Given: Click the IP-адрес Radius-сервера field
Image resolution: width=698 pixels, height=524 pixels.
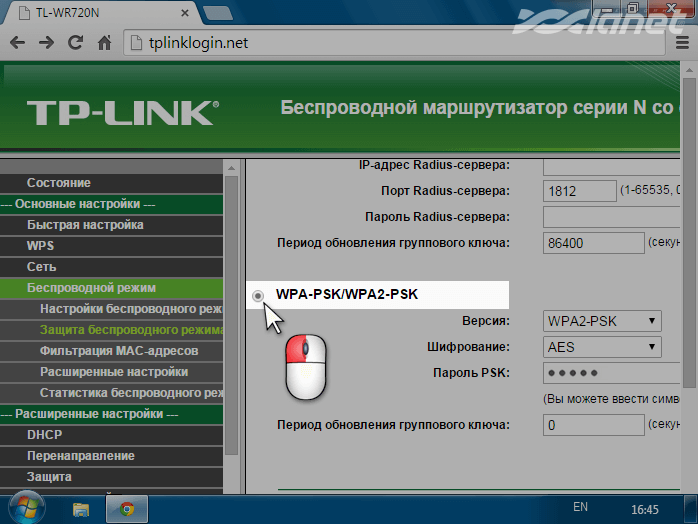Looking at the screenshot, I should [x=611, y=167].
